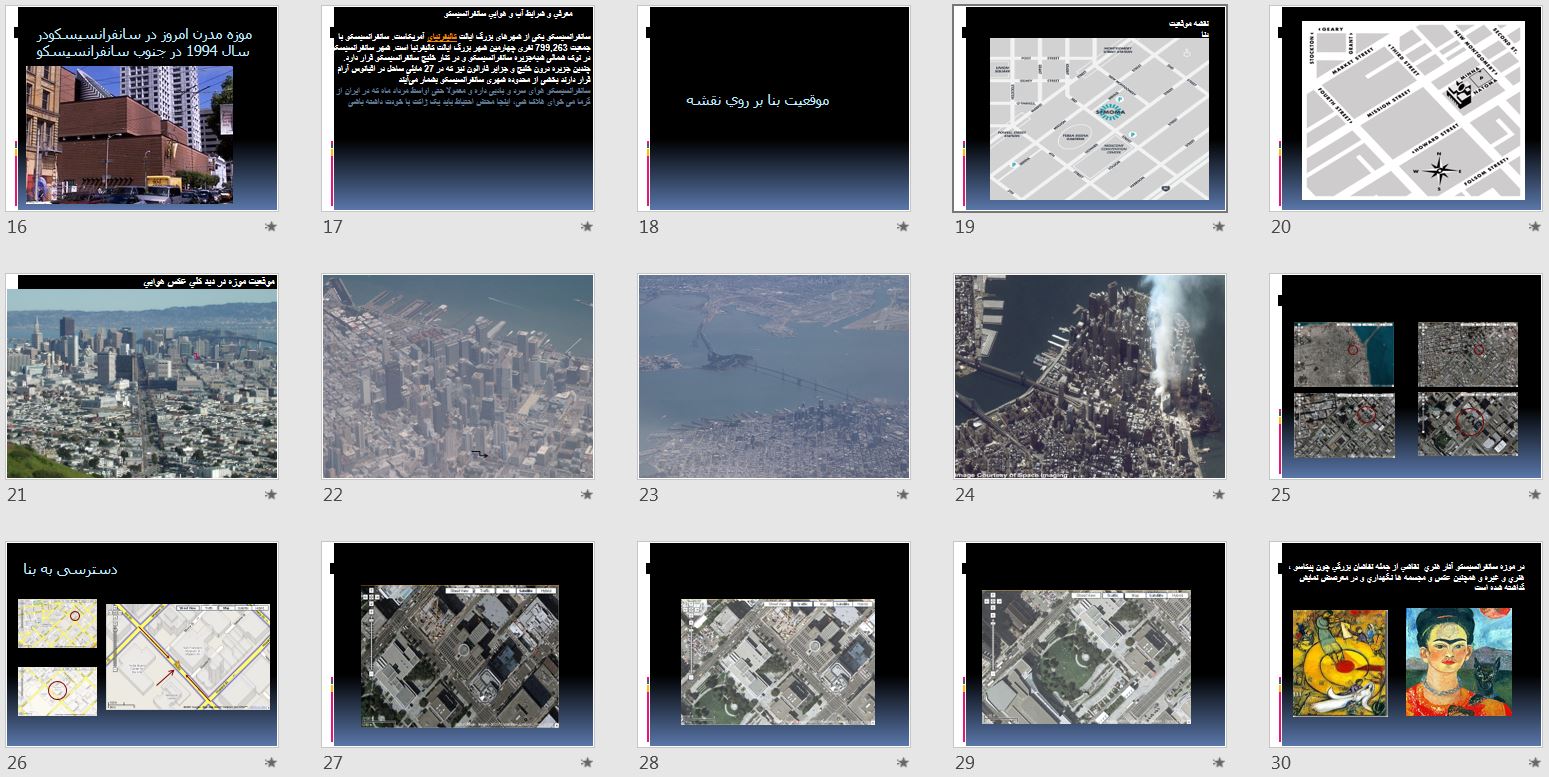This screenshot has height=777, width=1549.
Task: Select slide 19 showing the SFMOMA map
Action: click(1090, 109)
